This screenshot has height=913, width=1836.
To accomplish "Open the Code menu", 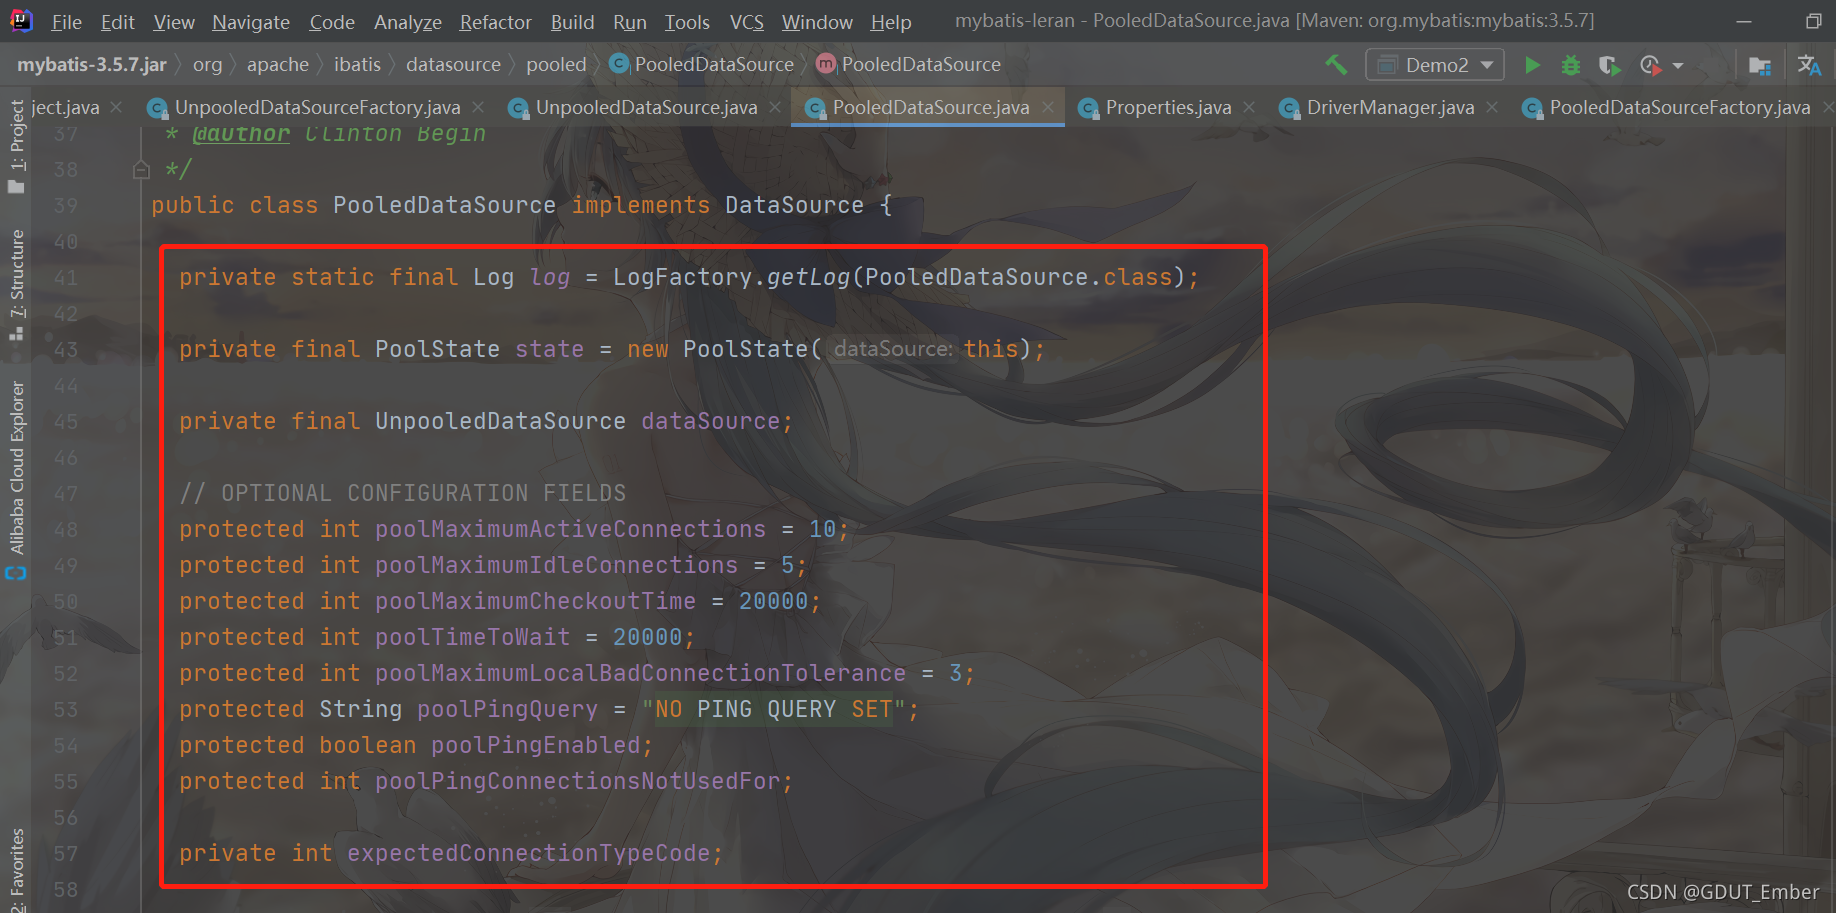I will 332,22.
